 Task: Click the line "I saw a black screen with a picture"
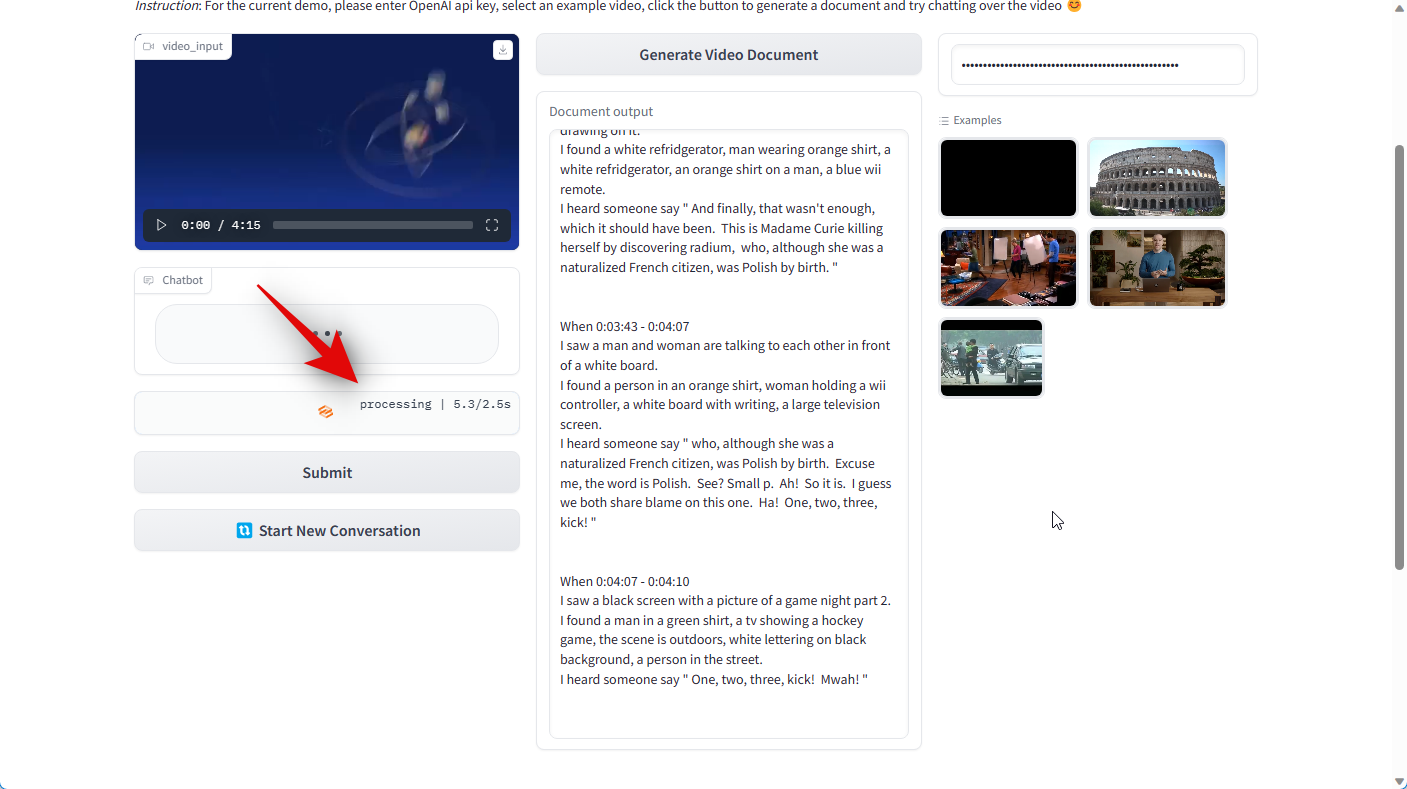pos(725,601)
